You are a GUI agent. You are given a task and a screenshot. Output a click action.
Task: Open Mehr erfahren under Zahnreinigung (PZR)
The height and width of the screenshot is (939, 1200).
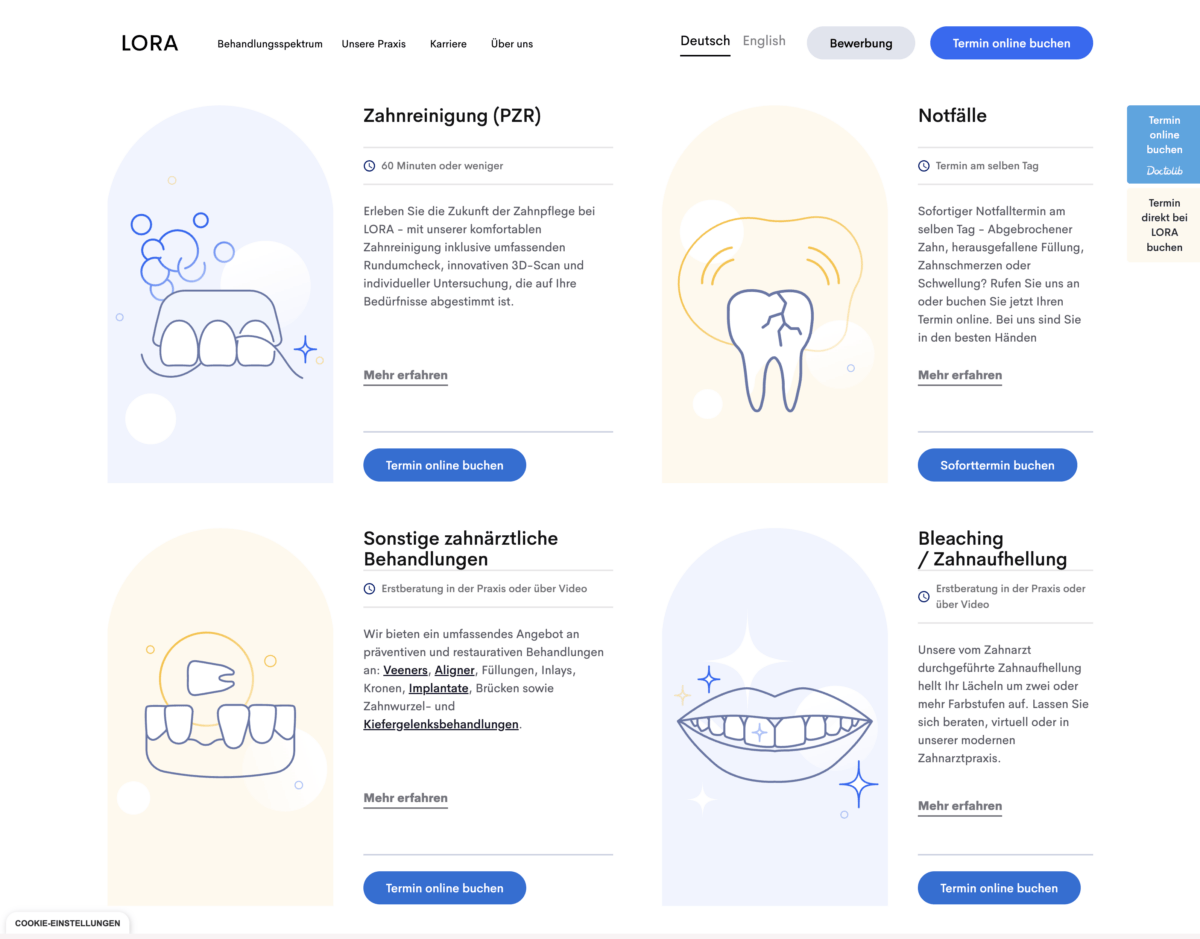click(x=406, y=376)
